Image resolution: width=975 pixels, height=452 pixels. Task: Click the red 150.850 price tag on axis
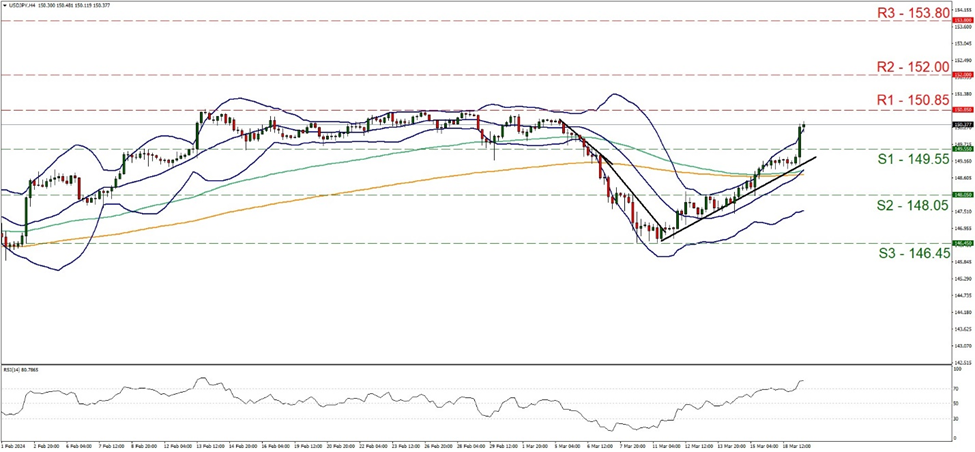click(x=959, y=109)
